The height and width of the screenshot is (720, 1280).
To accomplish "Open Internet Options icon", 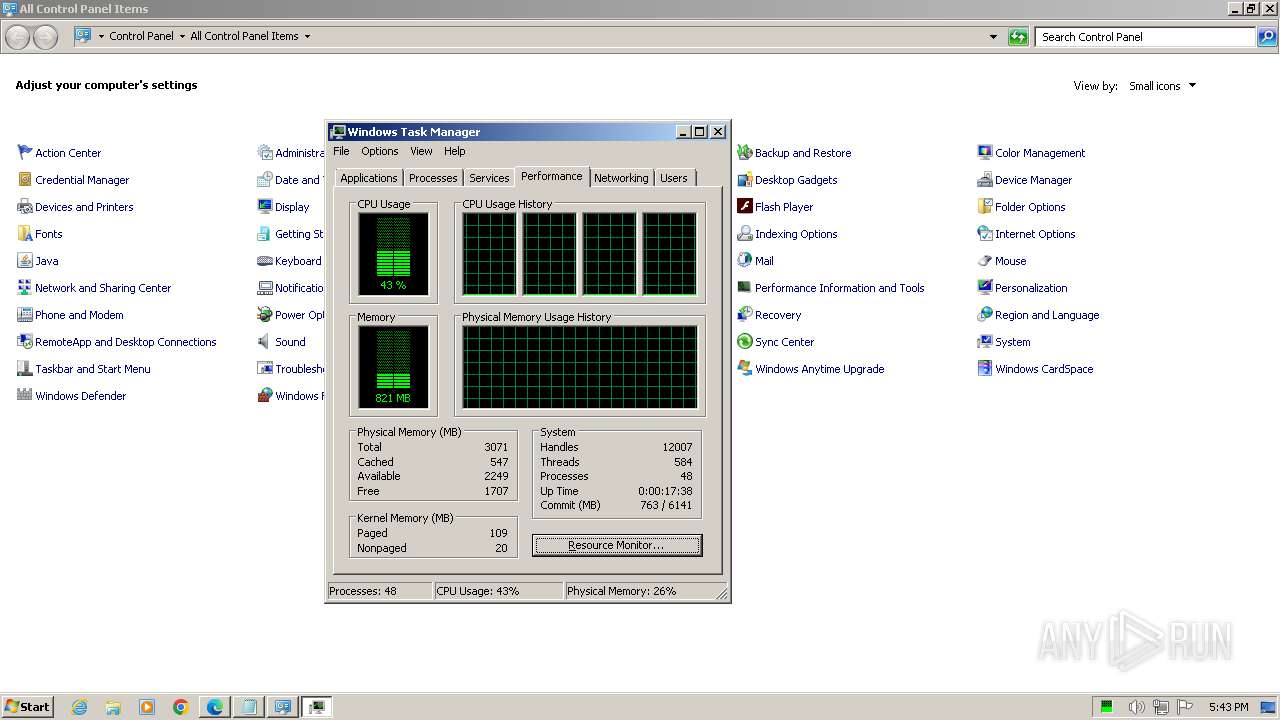I will pos(985,233).
